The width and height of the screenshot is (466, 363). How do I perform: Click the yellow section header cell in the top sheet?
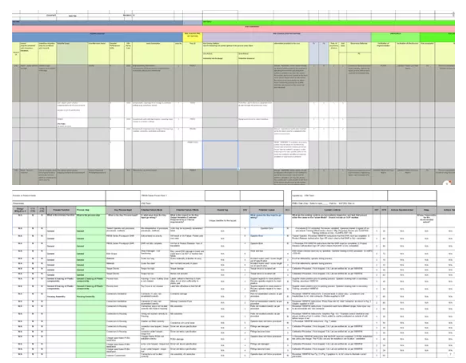(x=193, y=35)
